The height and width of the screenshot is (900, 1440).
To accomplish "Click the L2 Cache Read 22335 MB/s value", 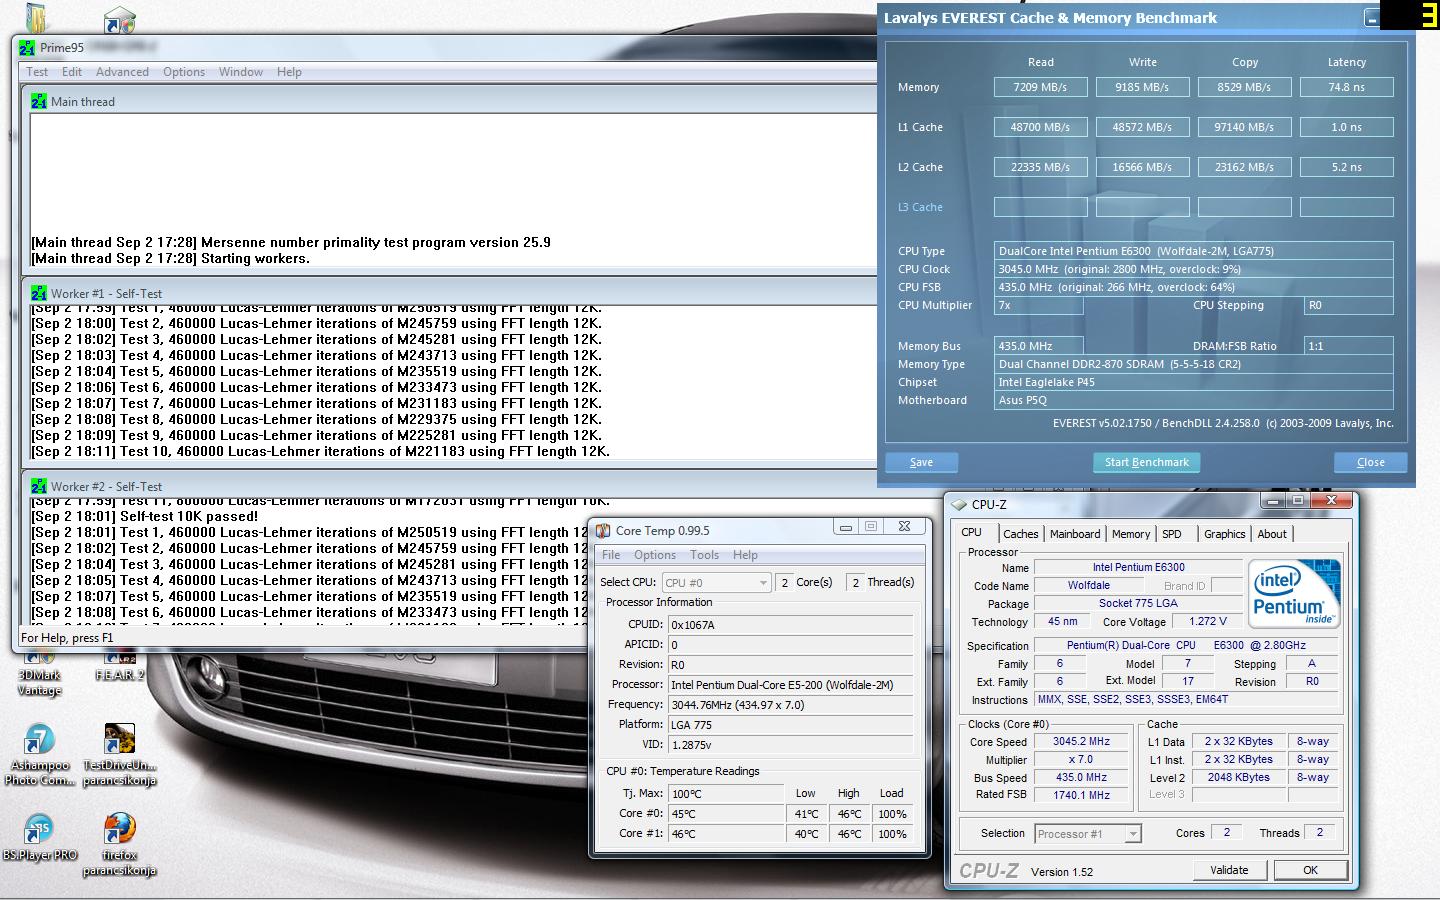I will coord(1041,167).
